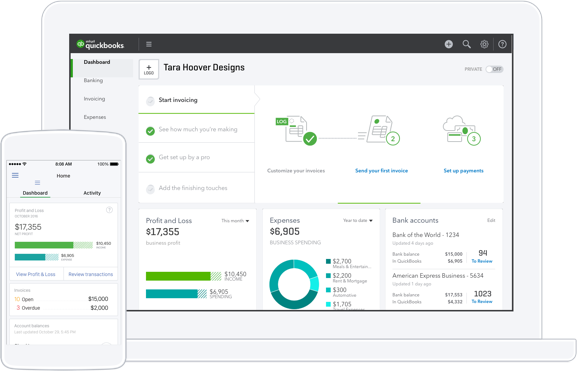Click the plus Create icon in top bar
Viewport: 577px width, 372px height.
(x=449, y=44)
